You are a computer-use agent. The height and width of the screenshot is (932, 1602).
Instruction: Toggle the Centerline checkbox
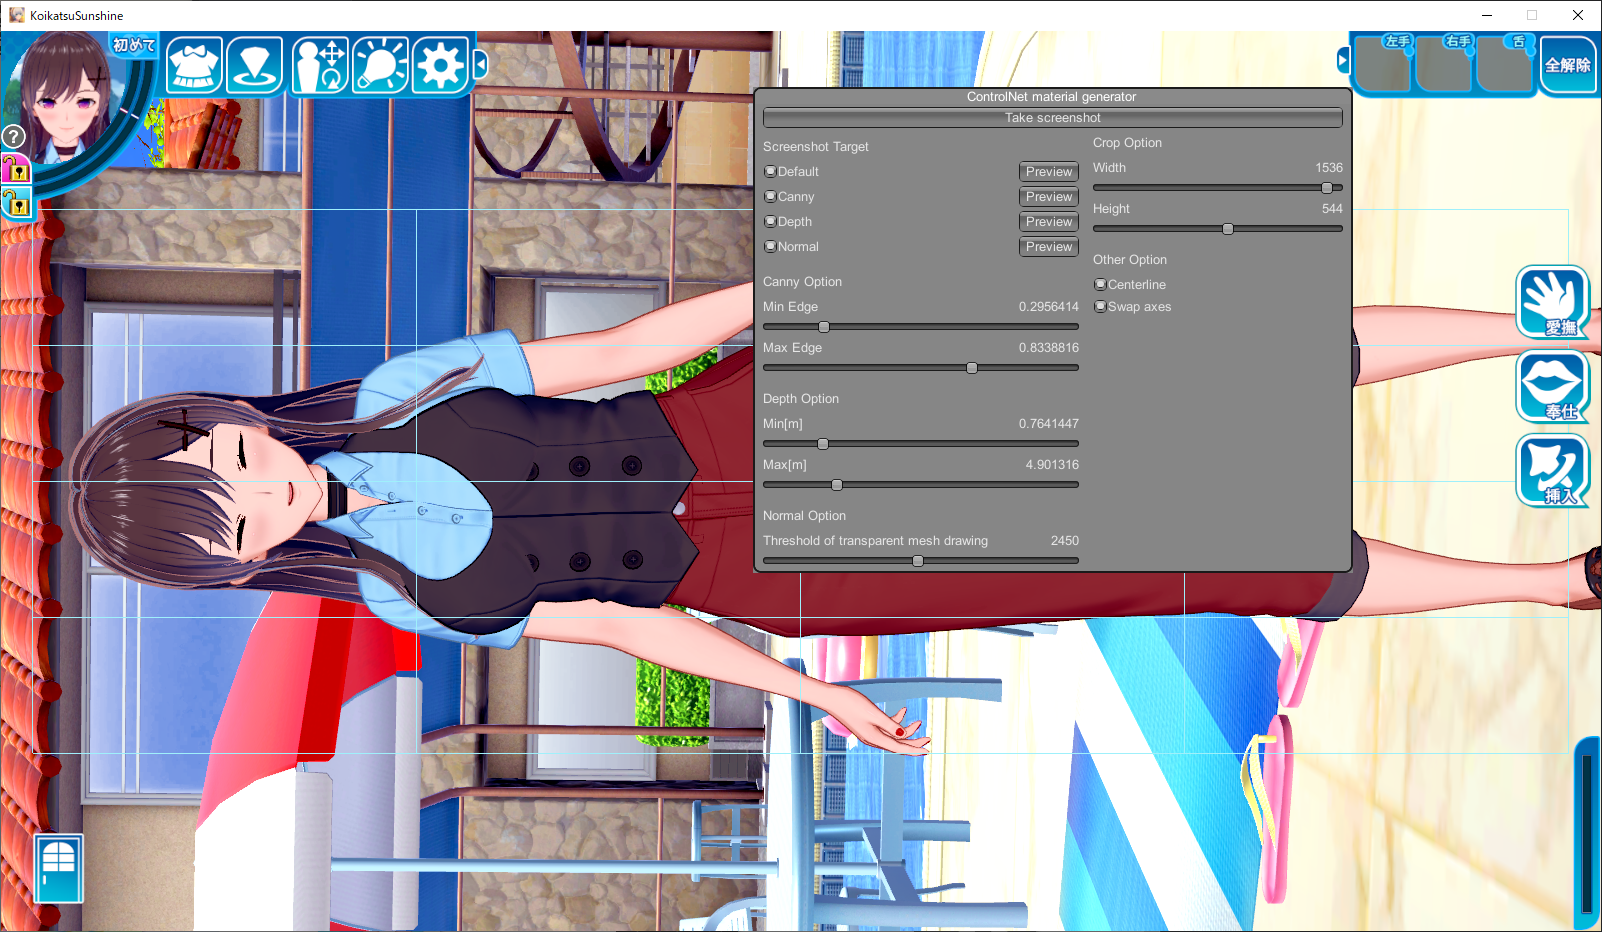[x=1100, y=285]
